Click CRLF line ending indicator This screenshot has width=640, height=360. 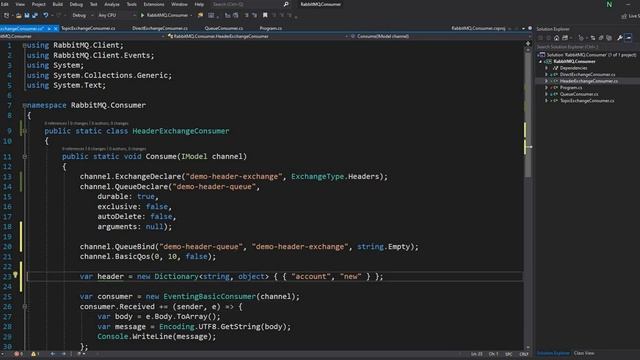click(524, 354)
